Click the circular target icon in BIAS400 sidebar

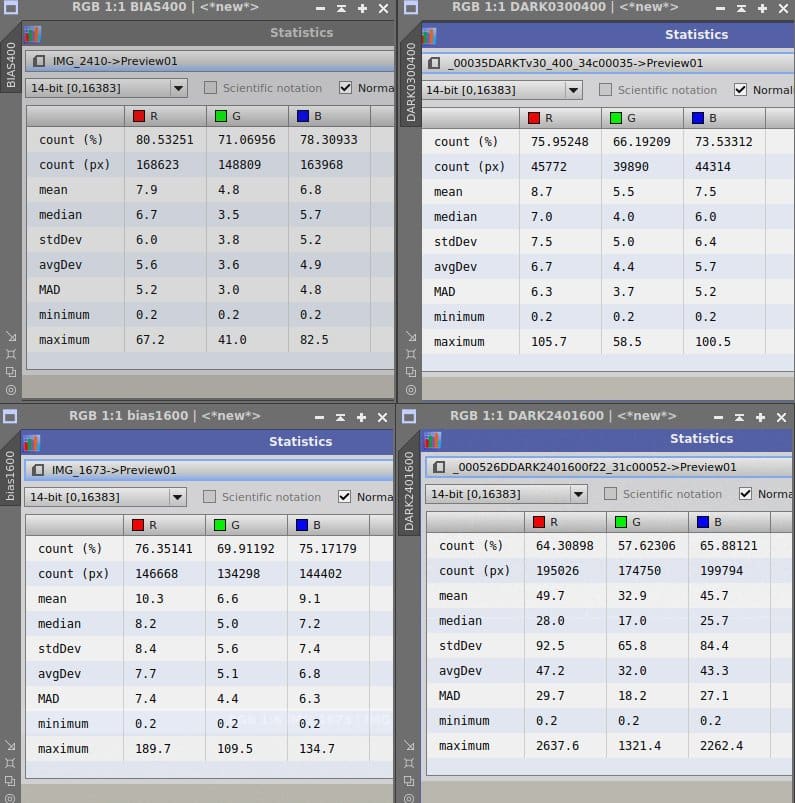[x=11, y=390]
